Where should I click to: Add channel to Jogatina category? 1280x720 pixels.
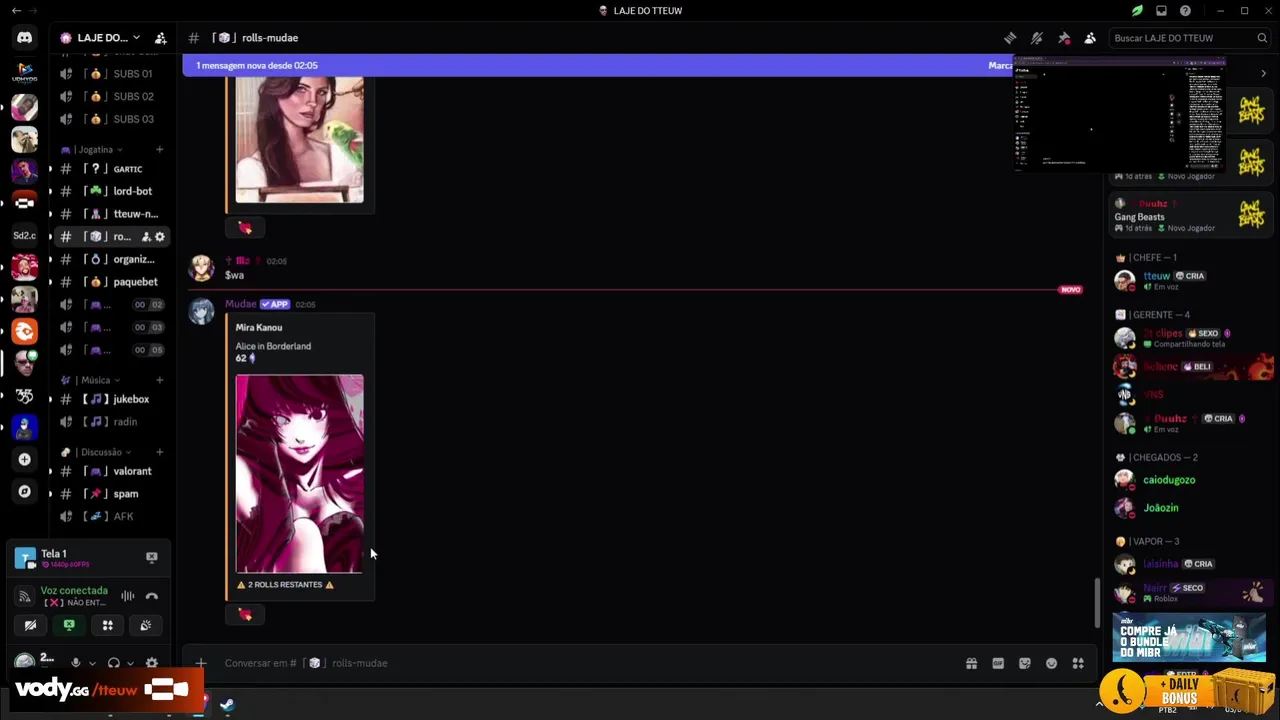pyautogui.click(x=159, y=150)
